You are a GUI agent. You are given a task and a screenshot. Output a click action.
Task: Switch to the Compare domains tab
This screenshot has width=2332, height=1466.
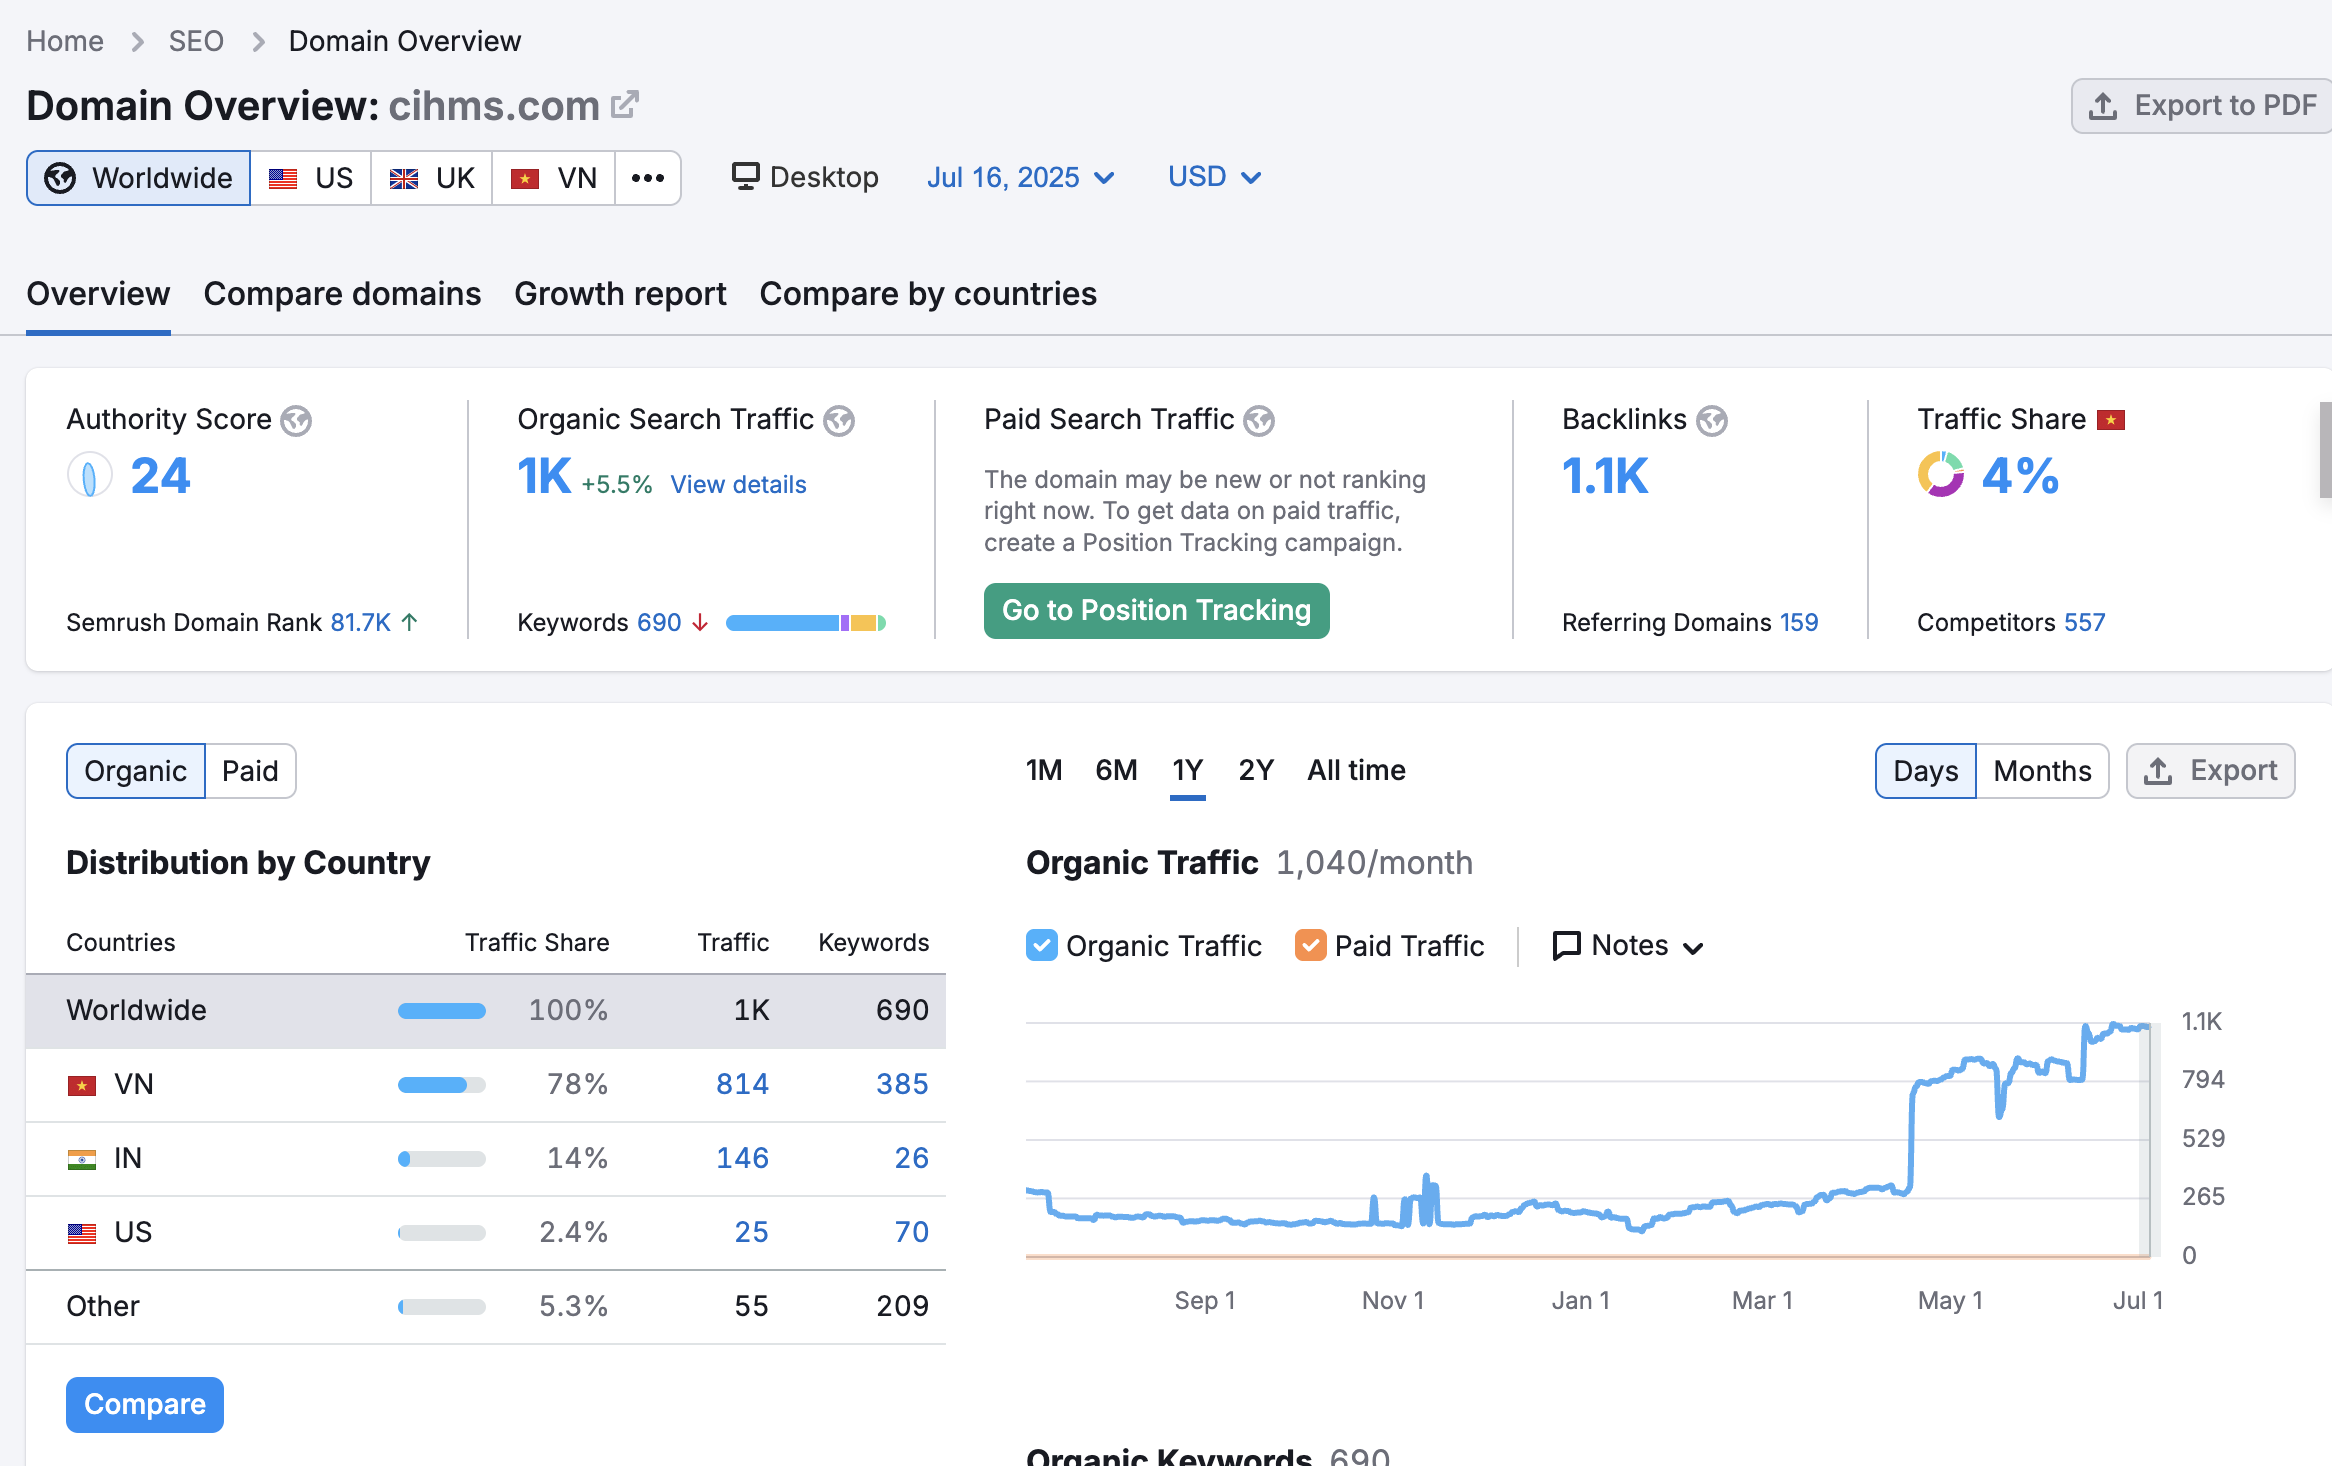click(342, 293)
